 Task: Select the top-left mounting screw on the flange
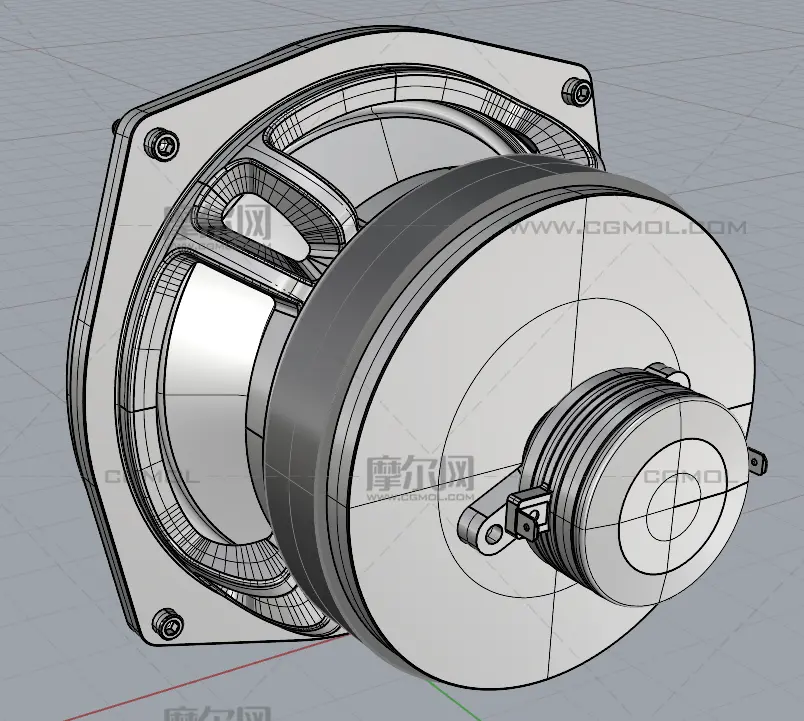coord(163,145)
